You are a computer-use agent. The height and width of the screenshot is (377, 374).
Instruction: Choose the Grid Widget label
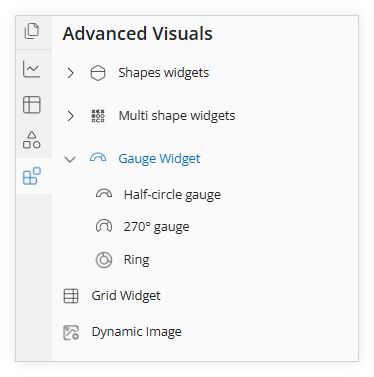point(126,296)
